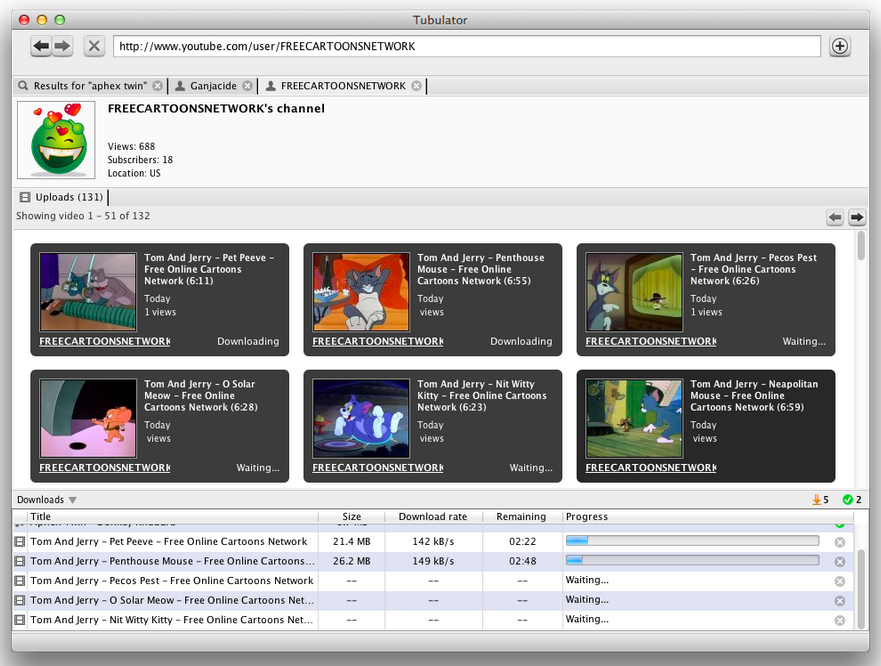
Task: Show next page of videos
Action: coord(856,217)
